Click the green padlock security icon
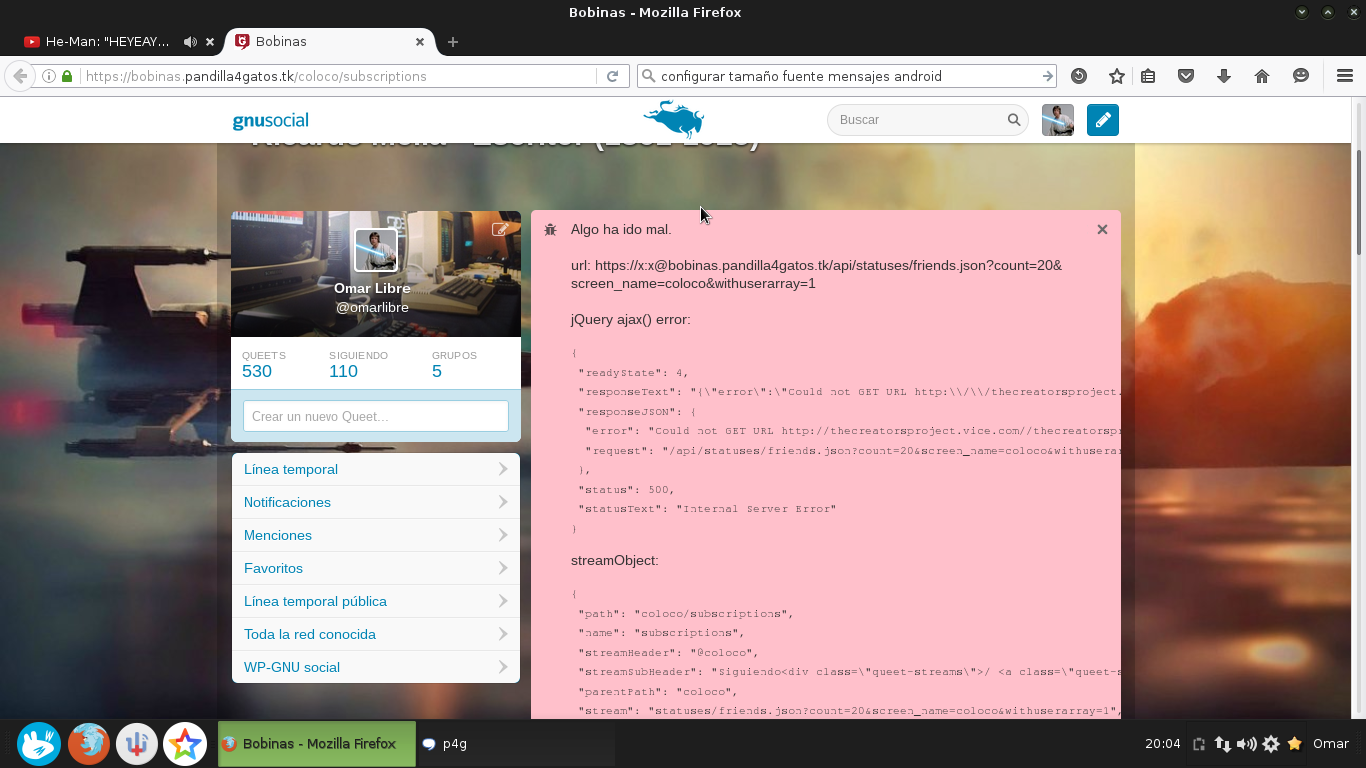The height and width of the screenshot is (768, 1366). click(x=67, y=76)
